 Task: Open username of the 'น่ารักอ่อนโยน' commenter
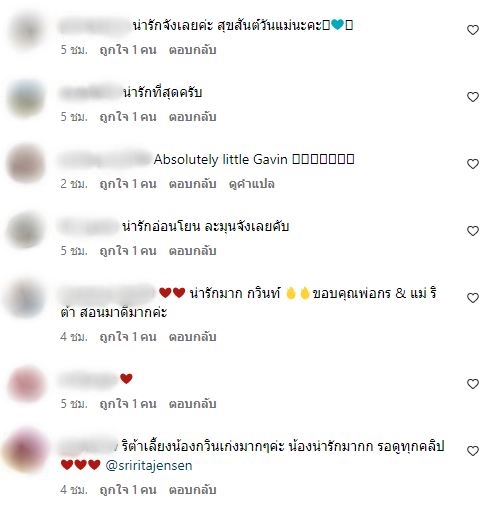pos(89,227)
